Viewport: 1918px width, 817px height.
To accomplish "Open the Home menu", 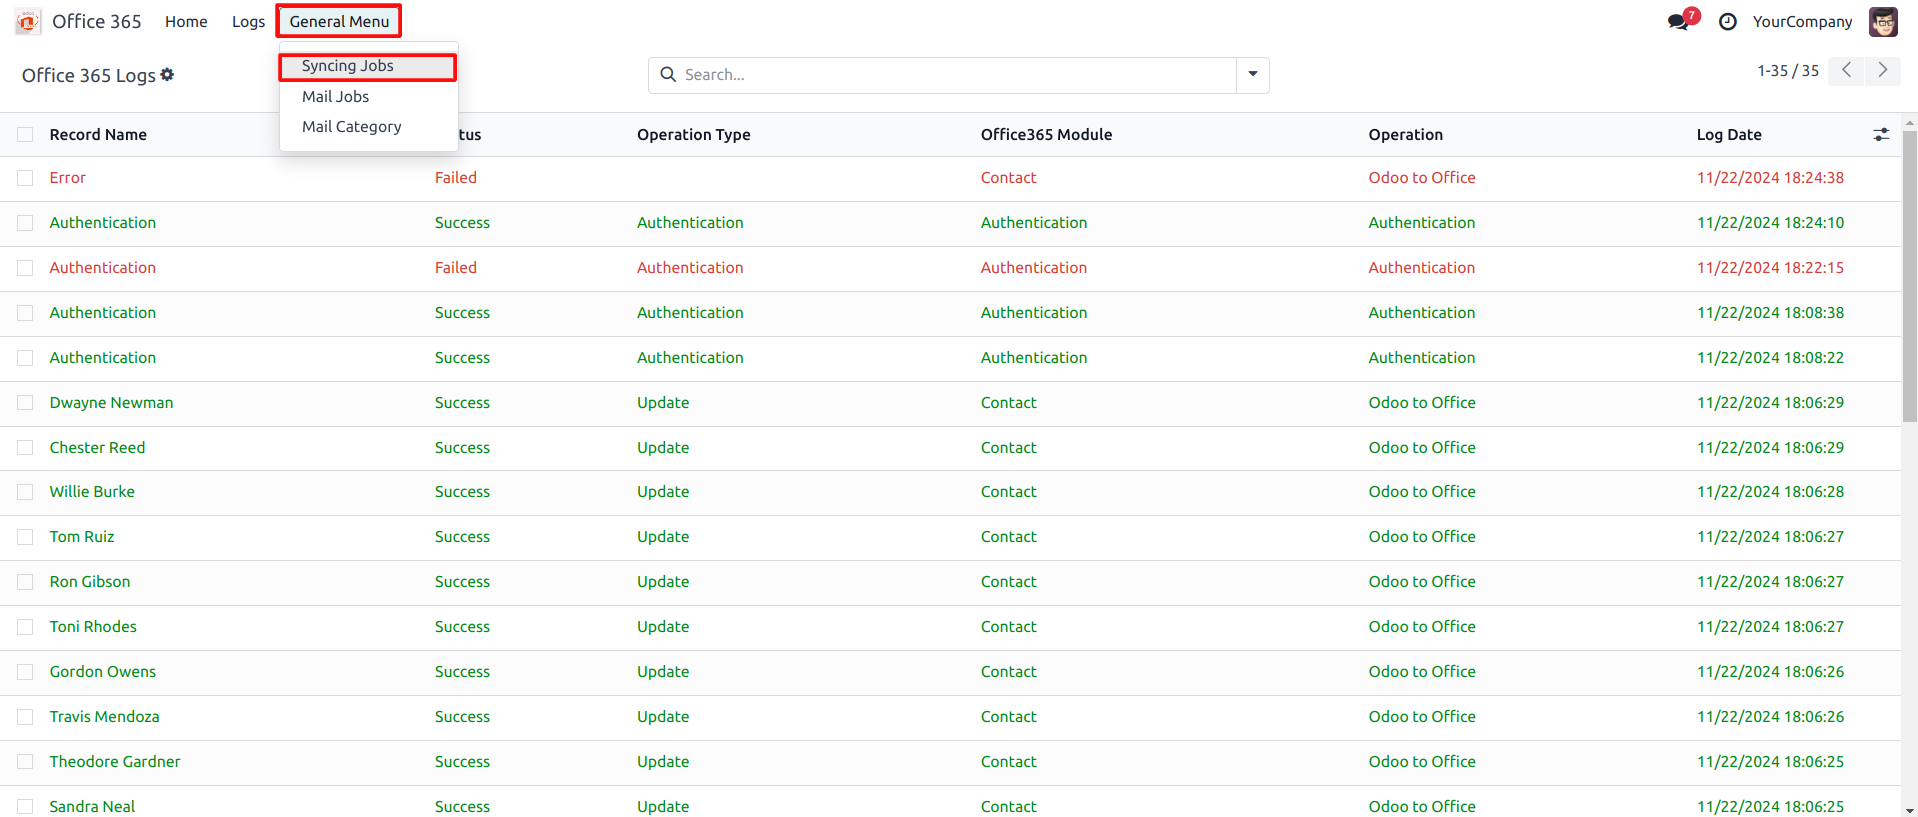I will (x=186, y=22).
